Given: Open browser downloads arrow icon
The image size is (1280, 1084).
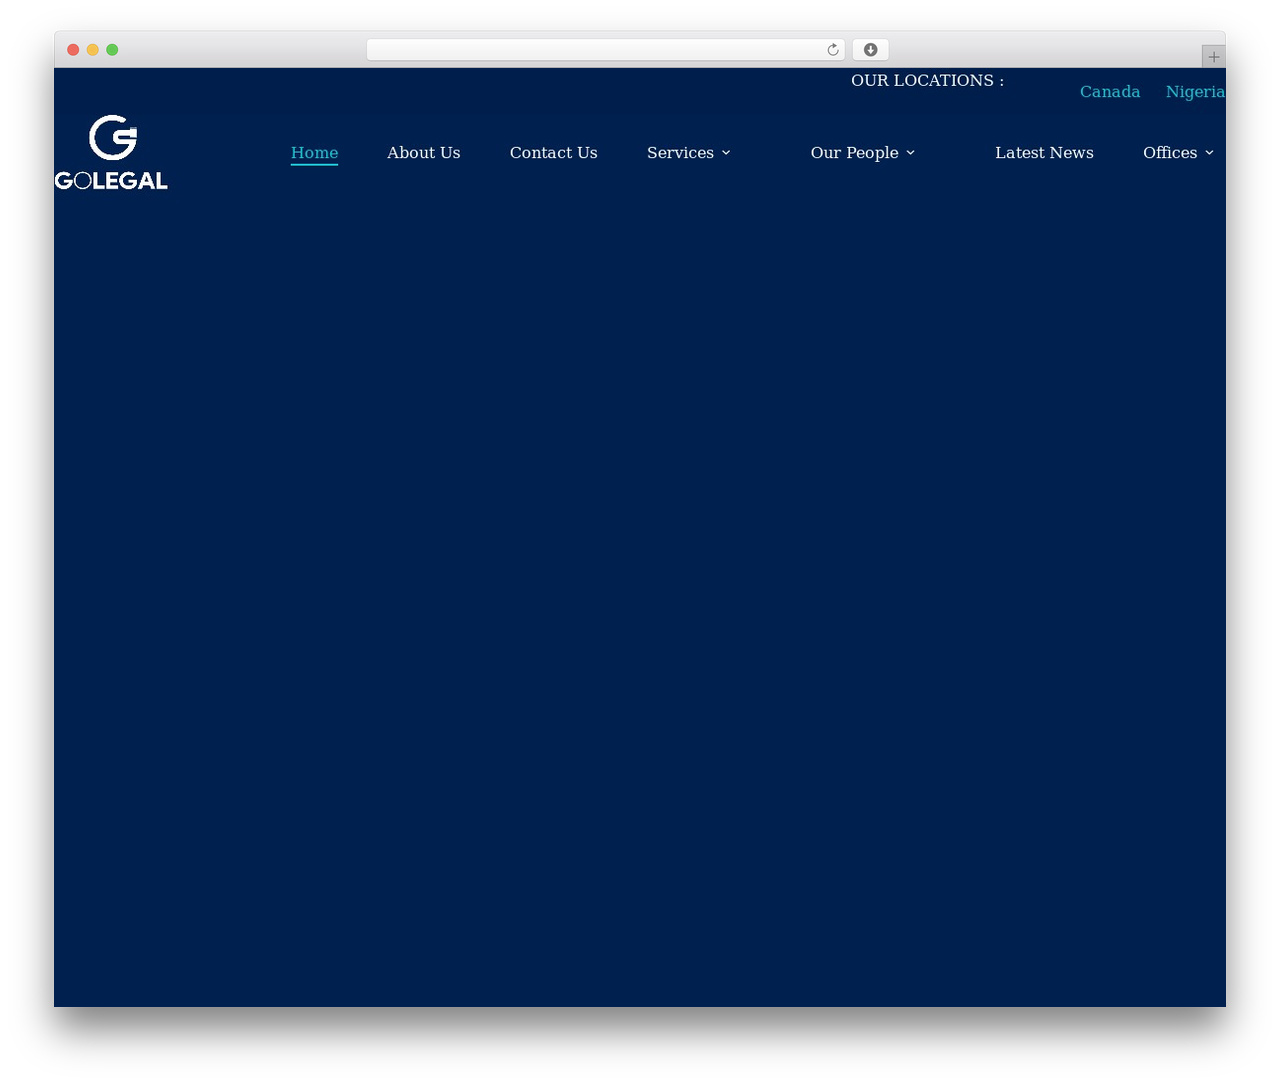Looking at the screenshot, I should pos(871,50).
